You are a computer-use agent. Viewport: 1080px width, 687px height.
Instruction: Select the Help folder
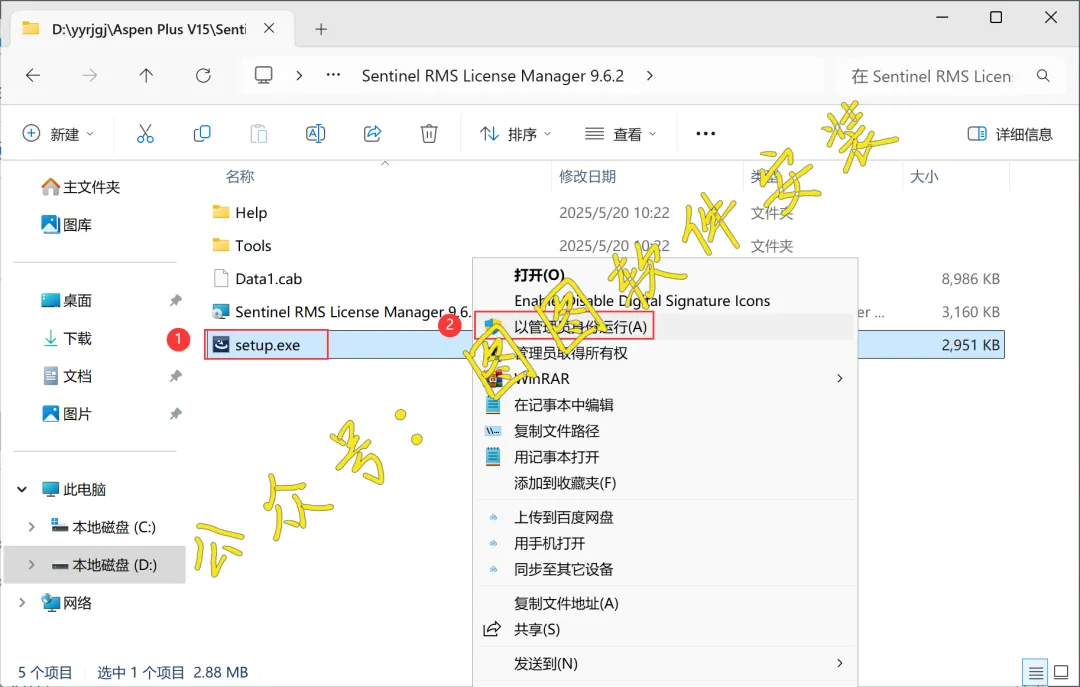pyautogui.click(x=240, y=212)
